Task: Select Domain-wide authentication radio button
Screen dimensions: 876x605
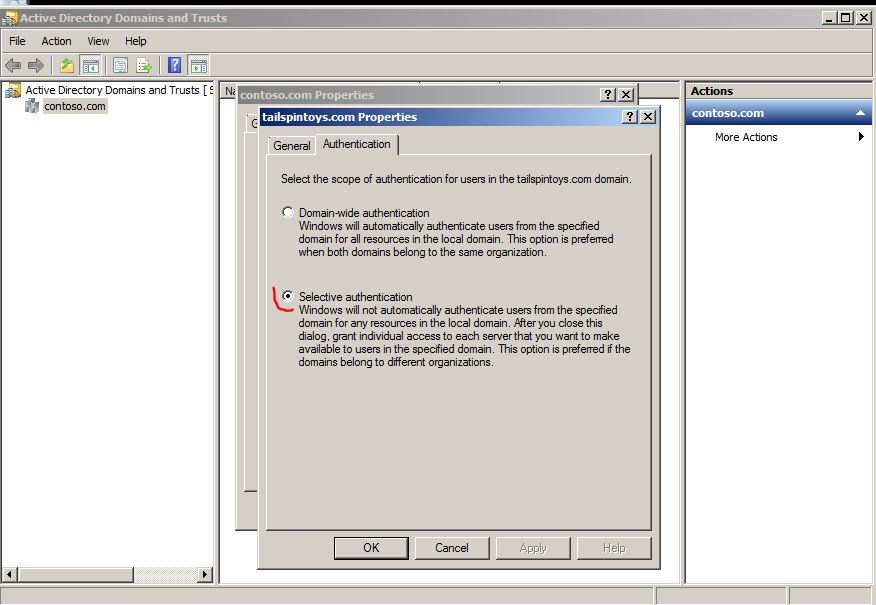Action: point(288,212)
